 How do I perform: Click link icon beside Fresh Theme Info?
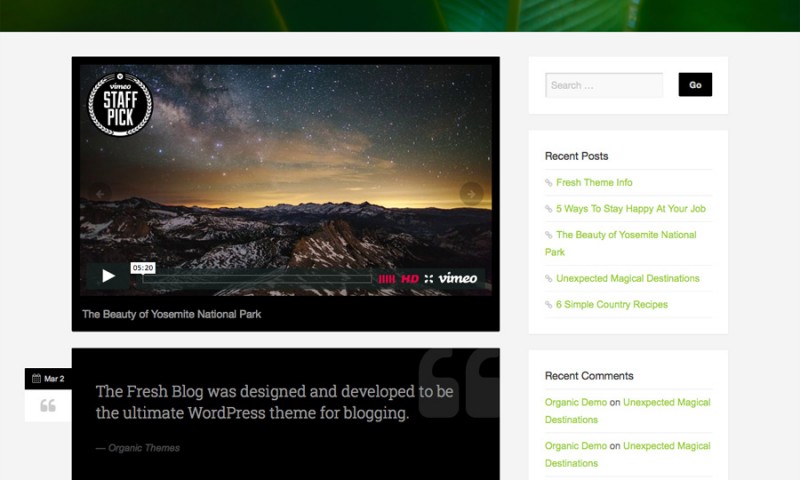point(548,183)
